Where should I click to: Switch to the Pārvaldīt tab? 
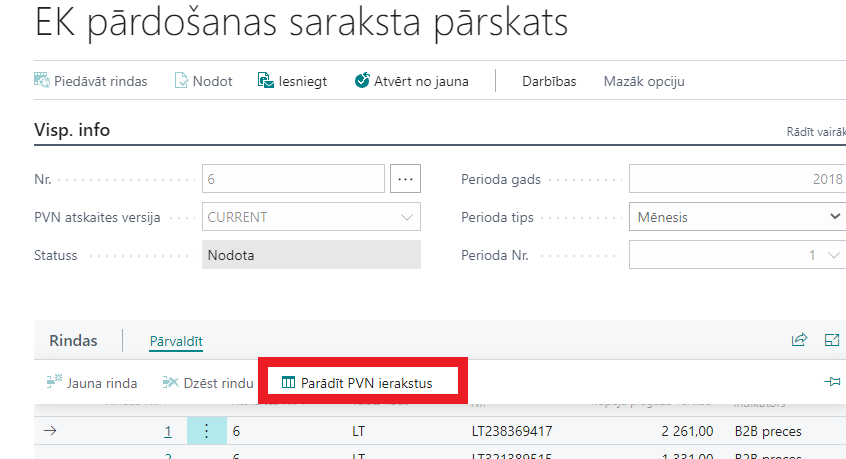(176, 341)
